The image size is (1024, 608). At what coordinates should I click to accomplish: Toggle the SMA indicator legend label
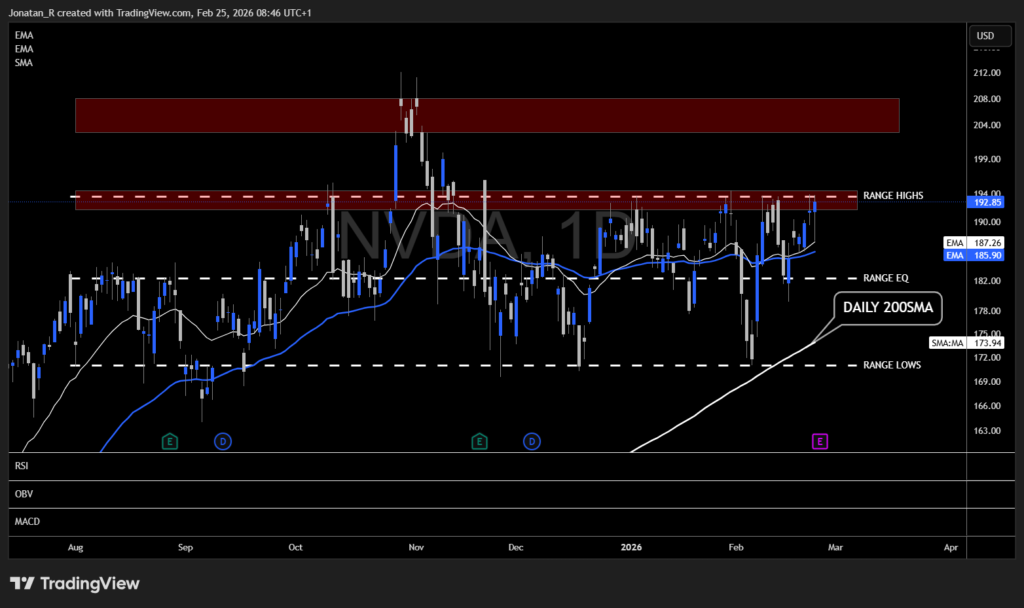click(x=21, y=62)
